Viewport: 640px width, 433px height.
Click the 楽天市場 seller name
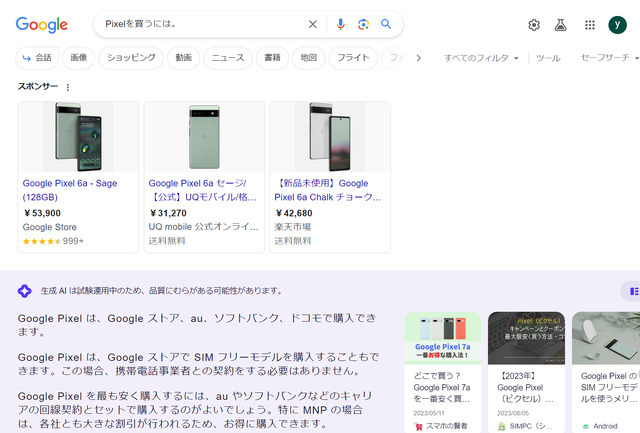pyautogui.click(x=293, y=227)
